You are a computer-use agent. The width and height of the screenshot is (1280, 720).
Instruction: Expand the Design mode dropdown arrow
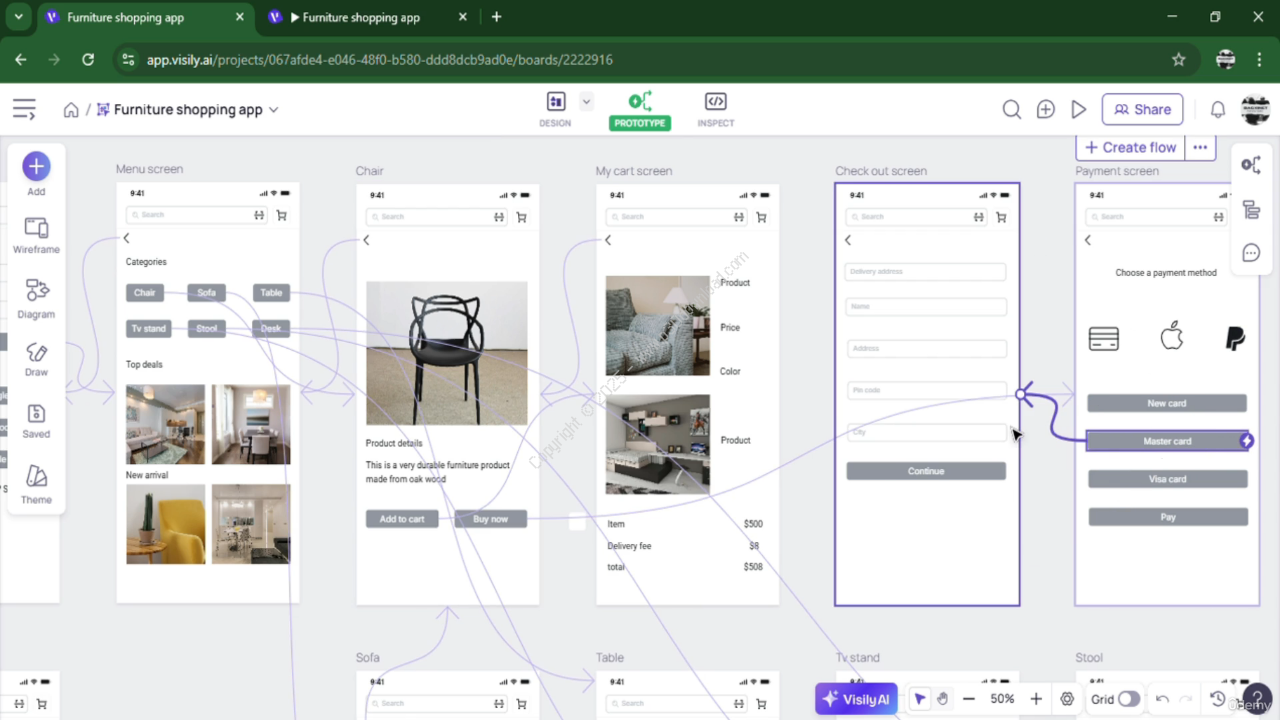pos(586,101)
